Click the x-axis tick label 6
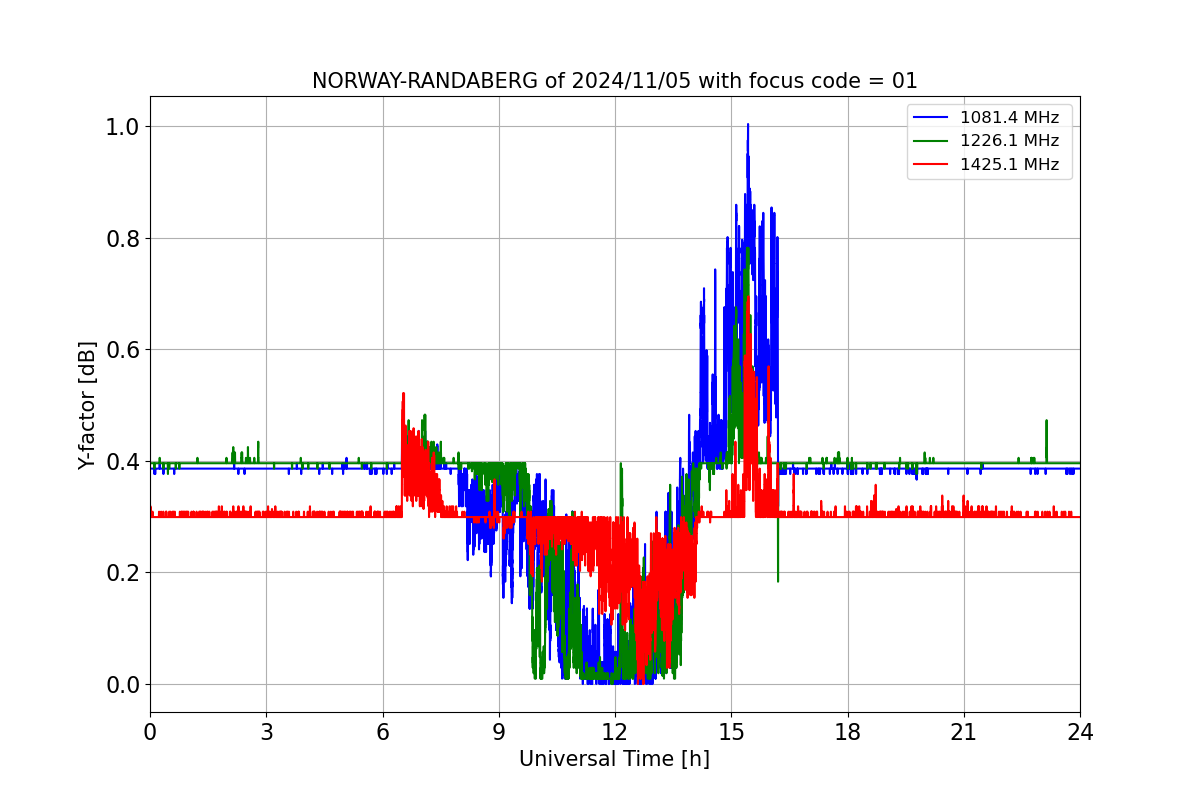This screenshot has height=800, width=1200. [x=382, y=732]
